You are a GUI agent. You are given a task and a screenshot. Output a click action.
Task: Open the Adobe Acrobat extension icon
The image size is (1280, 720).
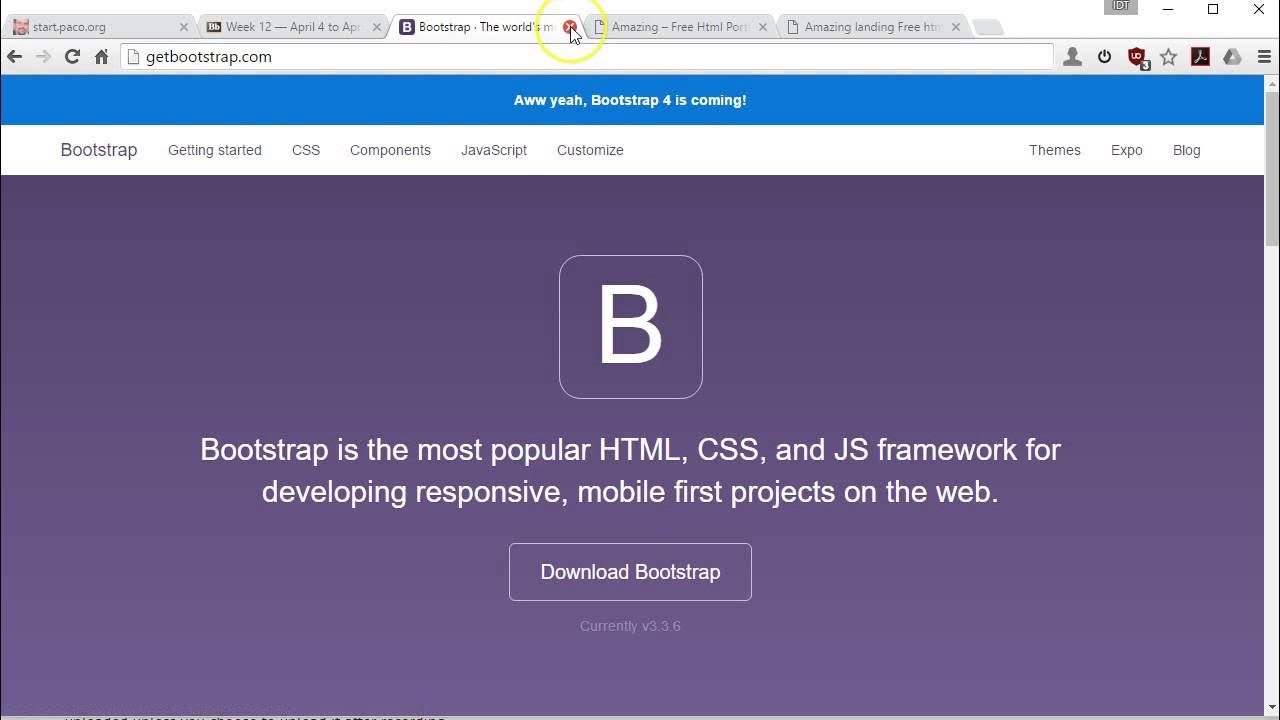point(1200,57)
